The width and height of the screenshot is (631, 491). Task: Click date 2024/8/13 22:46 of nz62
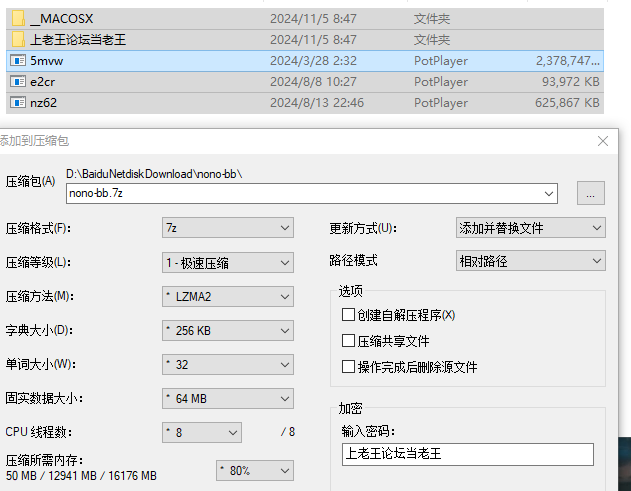317,103
